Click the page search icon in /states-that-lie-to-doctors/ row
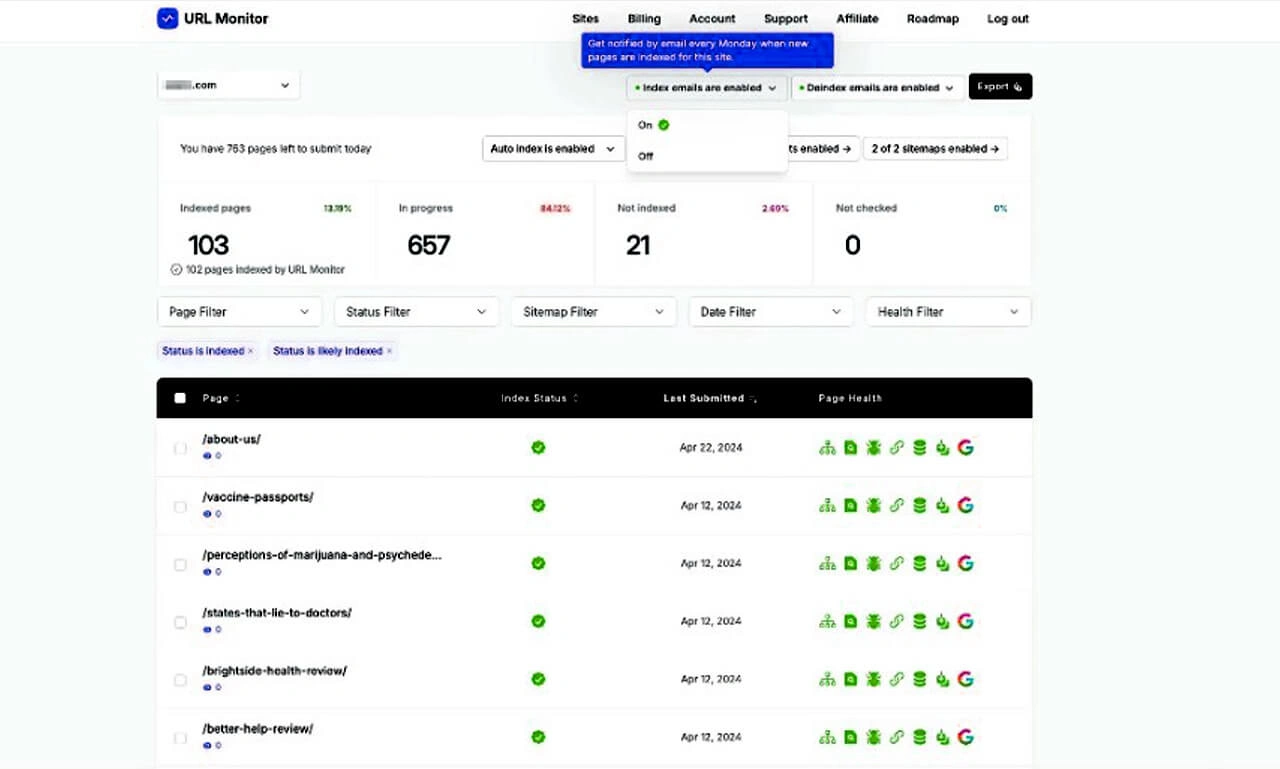The height and width of the screenshot is (769, 1280). click(x=850, y=622)
